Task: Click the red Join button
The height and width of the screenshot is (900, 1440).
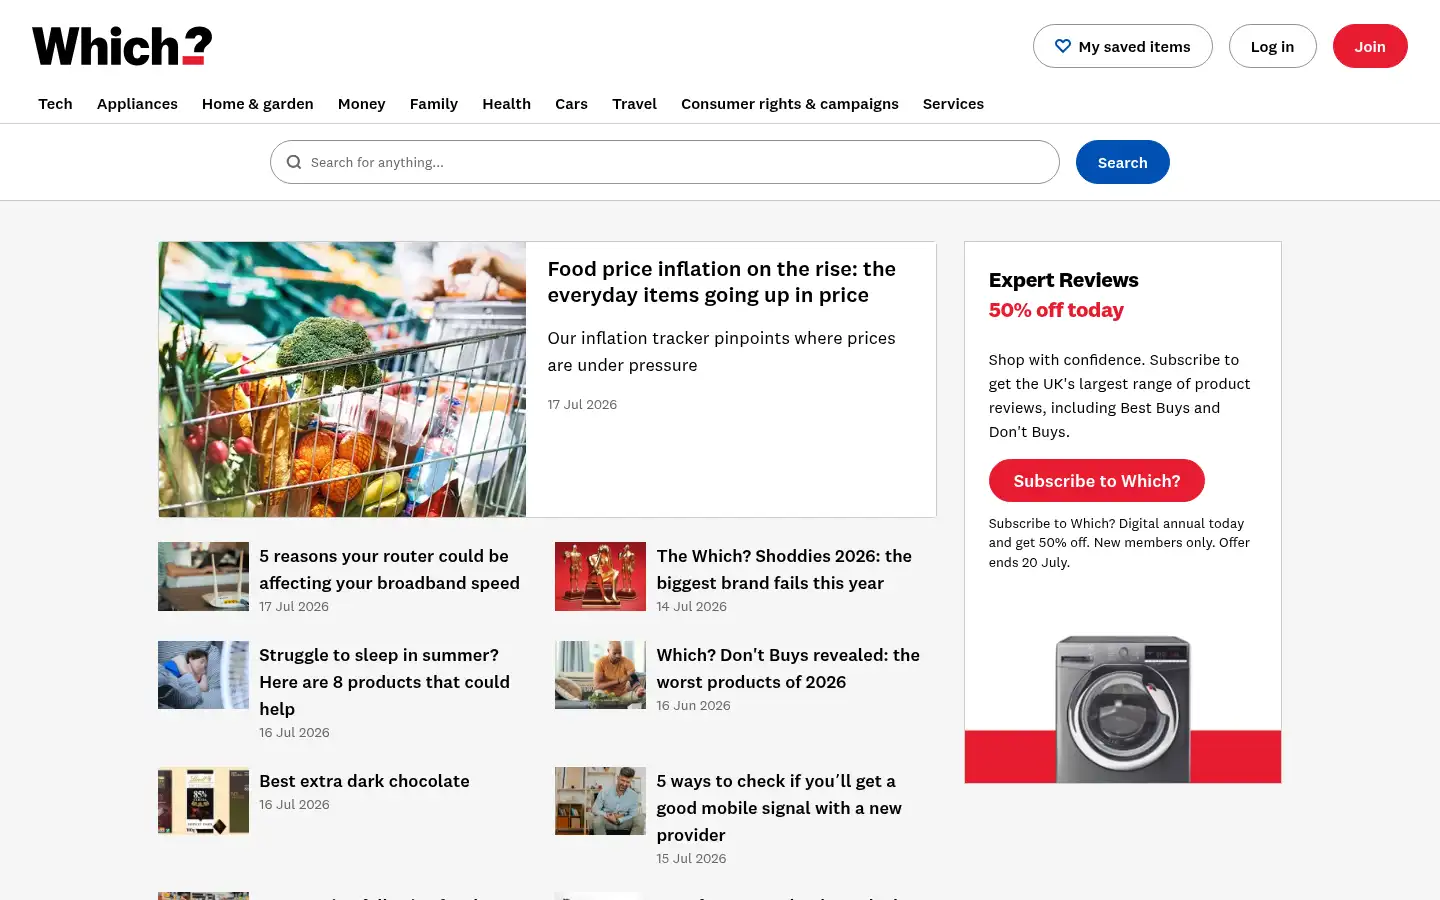Action: (1370, 46)
